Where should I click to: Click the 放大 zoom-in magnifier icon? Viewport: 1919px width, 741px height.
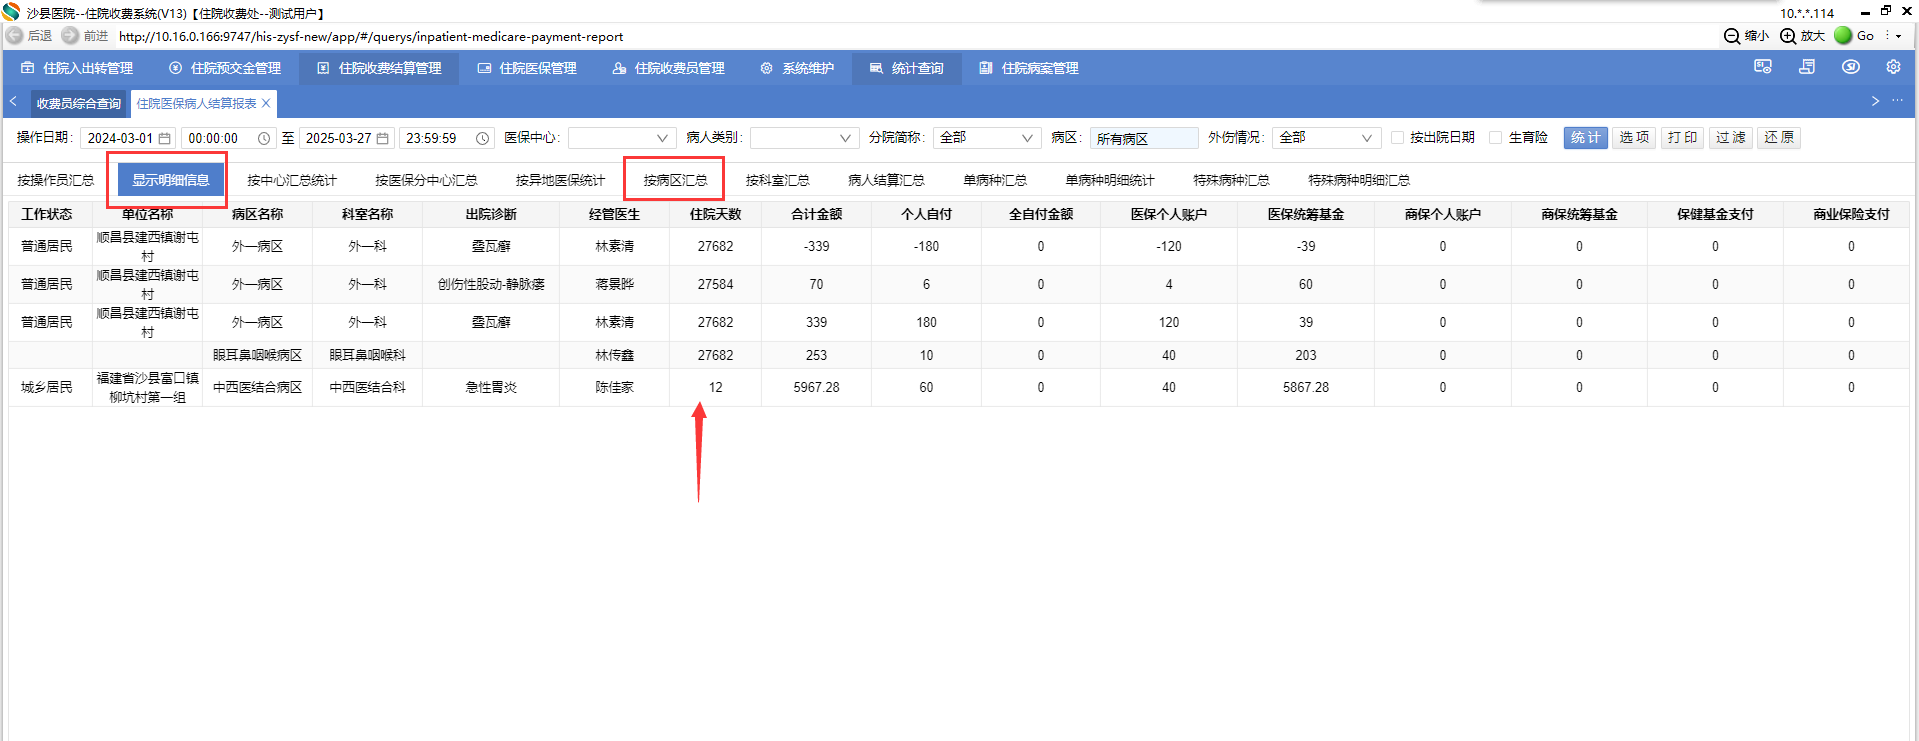(x=1788, y=36)
